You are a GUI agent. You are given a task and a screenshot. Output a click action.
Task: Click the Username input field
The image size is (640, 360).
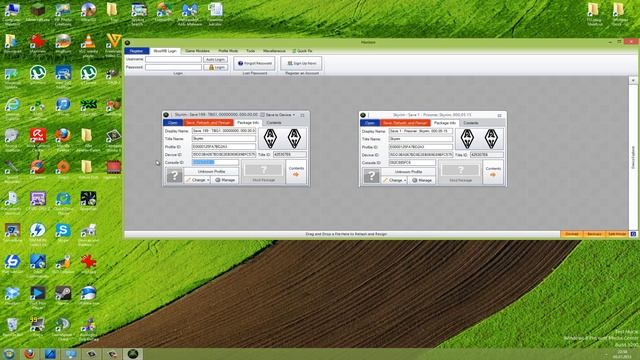pyautogui.click(x=173, y=59)
